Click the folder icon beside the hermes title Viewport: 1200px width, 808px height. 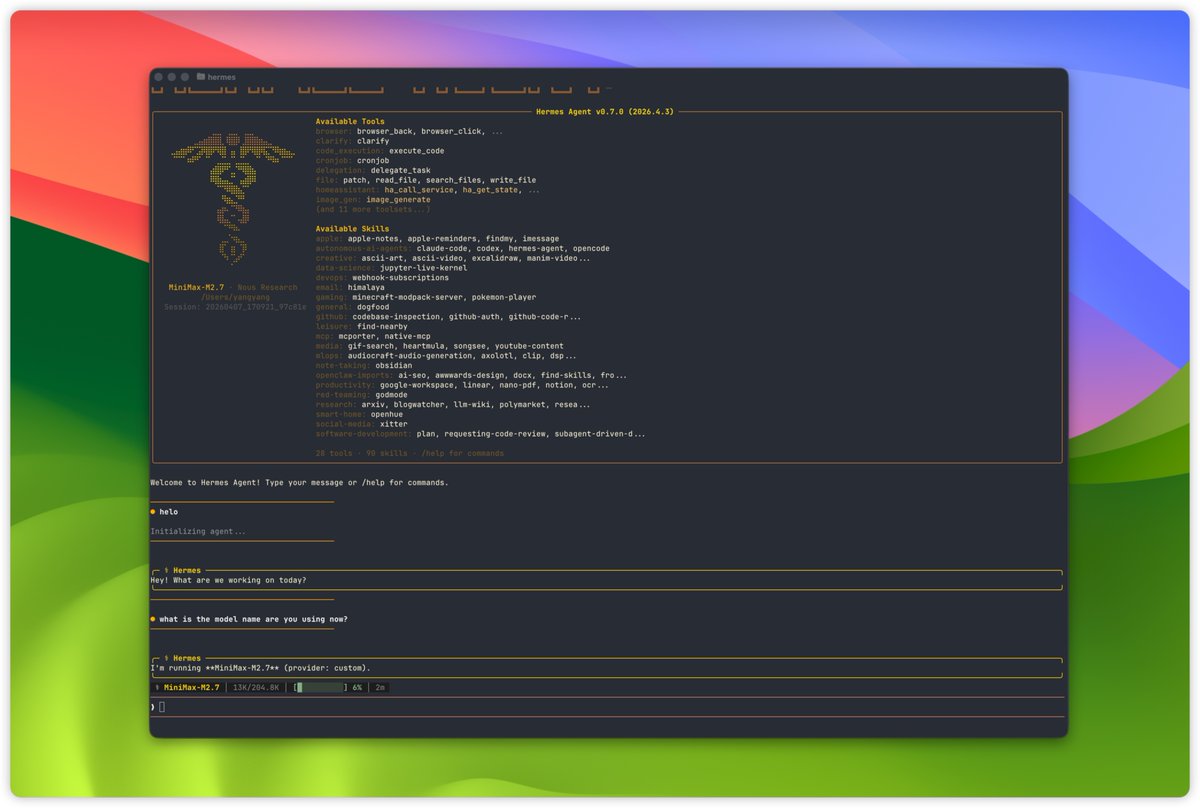click(201, 77)
